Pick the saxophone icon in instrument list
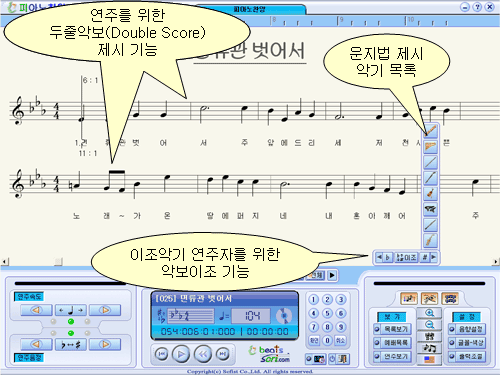Image resolution: width=500 pixels, height=375 pixels. click(x=430, y=240)
